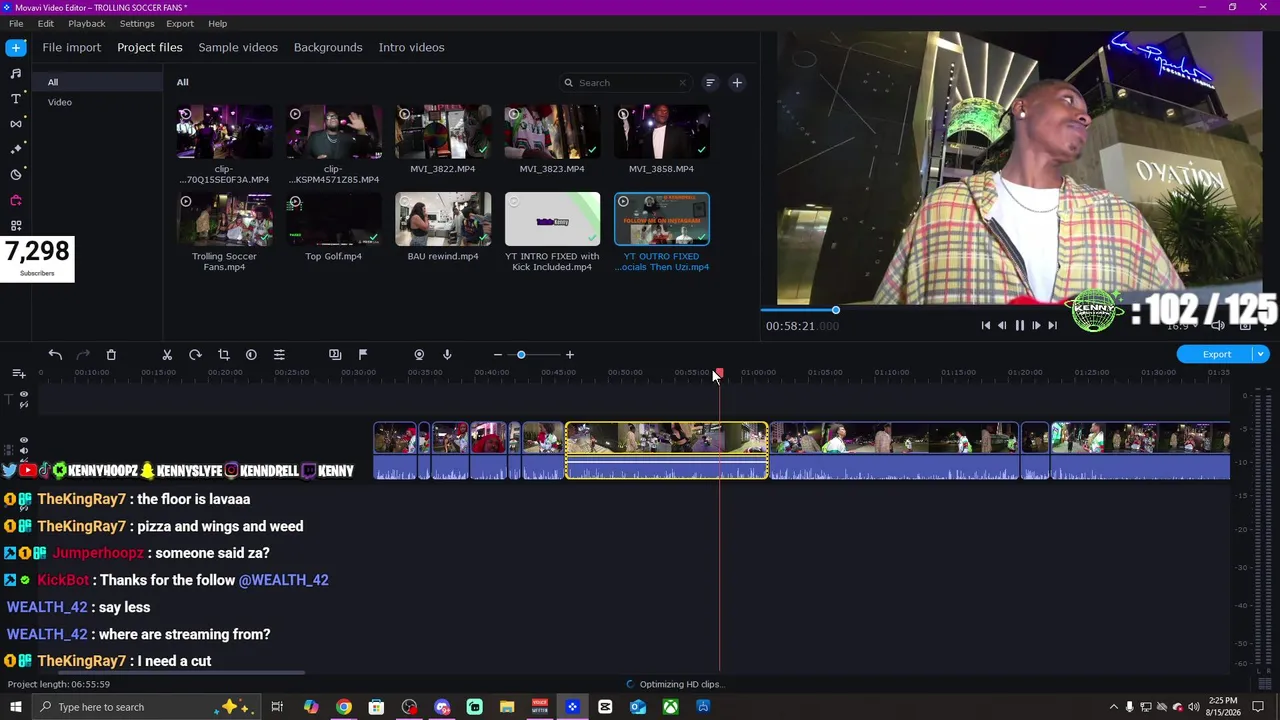Open the Help menu
Viewport: 1280px width, 720px height.
coord(218,23)
